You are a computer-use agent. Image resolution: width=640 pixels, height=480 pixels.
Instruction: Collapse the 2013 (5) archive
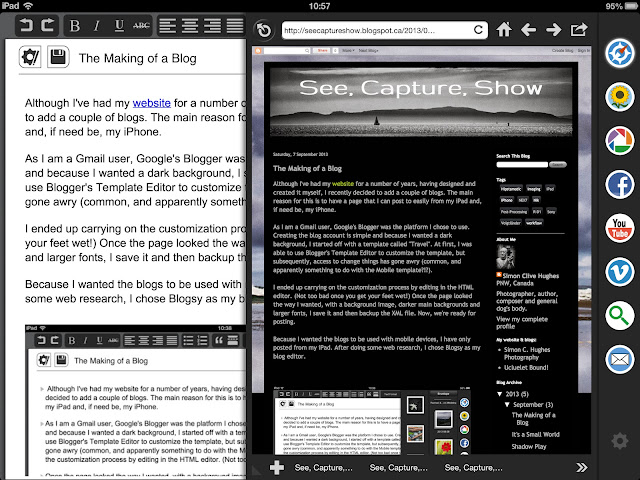coord(500,394)
